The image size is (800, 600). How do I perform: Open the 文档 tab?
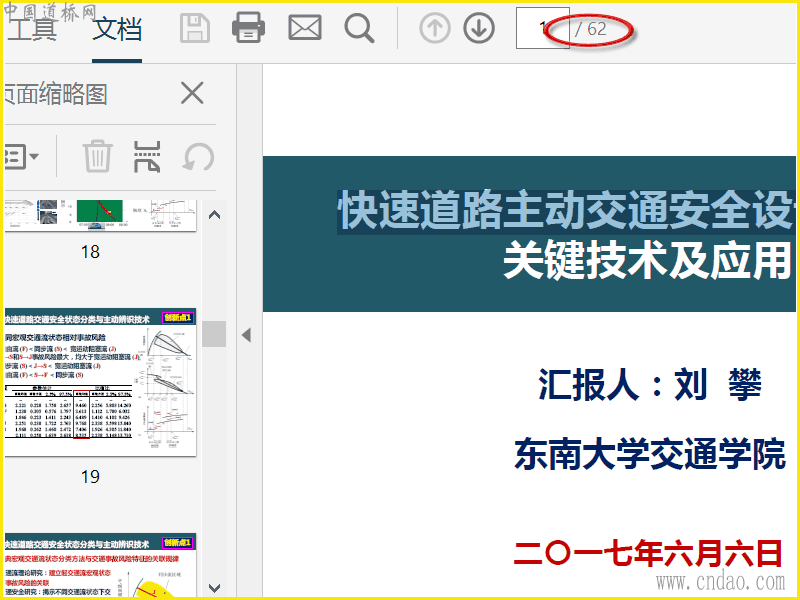coord(117,29)
